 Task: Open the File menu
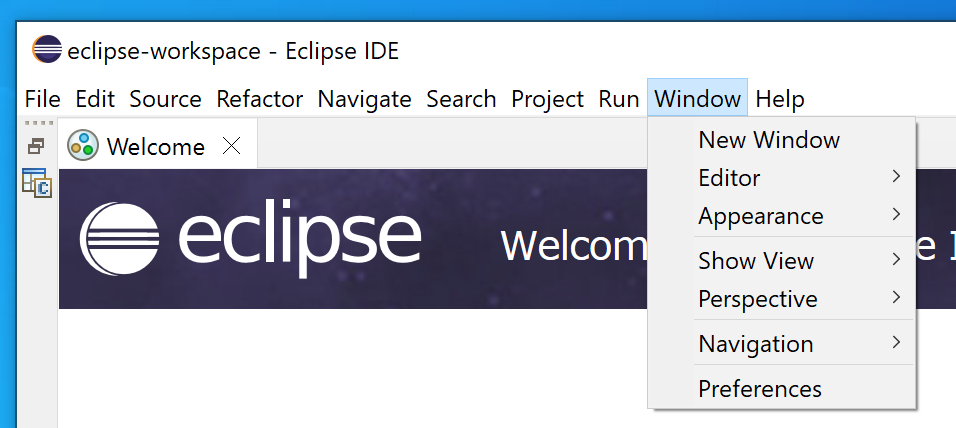pyautogui.click(x=43, y=99)
